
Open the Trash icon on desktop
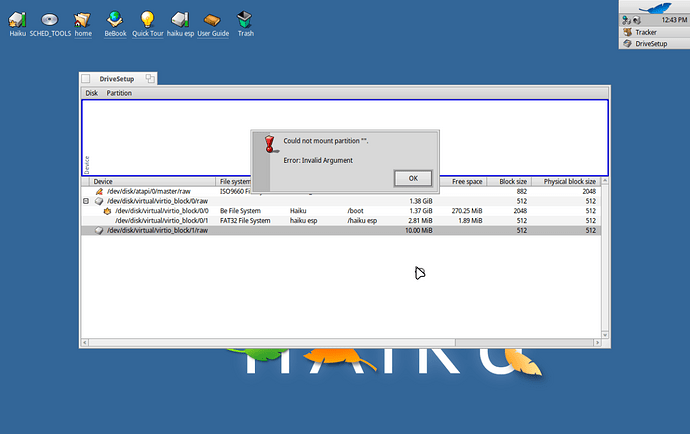pos(245,19)
